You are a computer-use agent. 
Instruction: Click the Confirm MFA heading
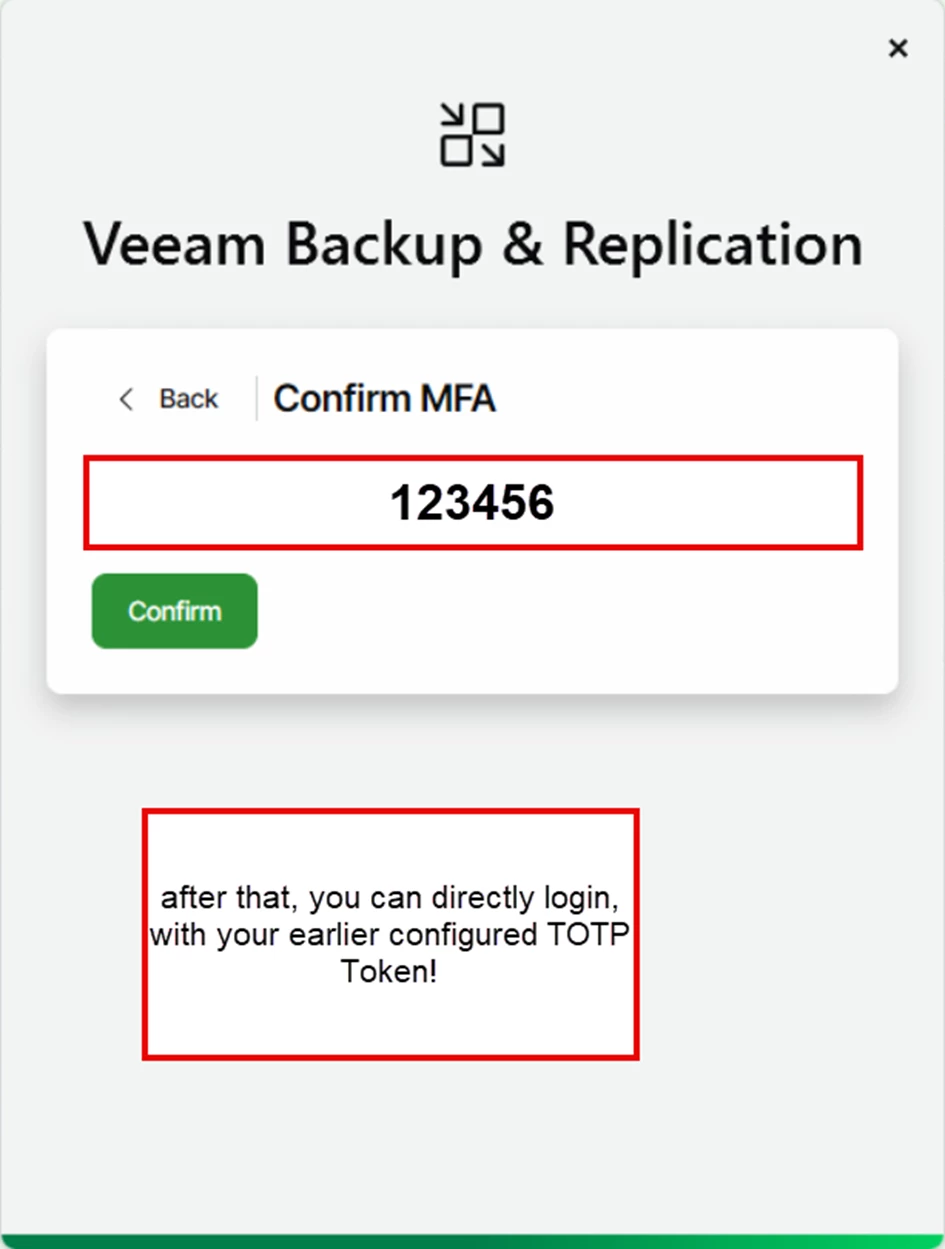[x=384, y=399]
